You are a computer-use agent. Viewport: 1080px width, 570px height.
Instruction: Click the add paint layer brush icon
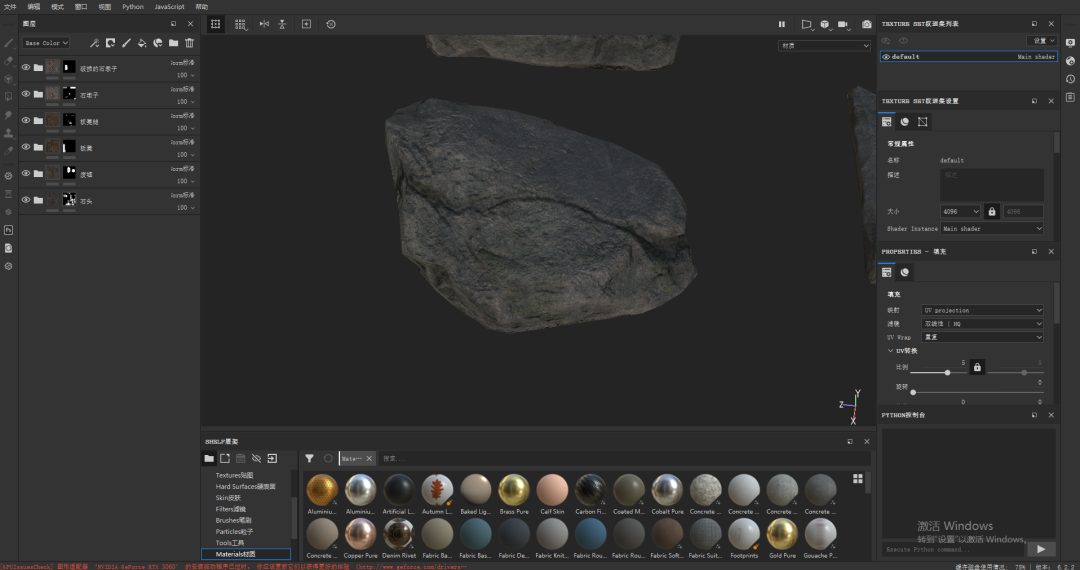pos(126,43)
